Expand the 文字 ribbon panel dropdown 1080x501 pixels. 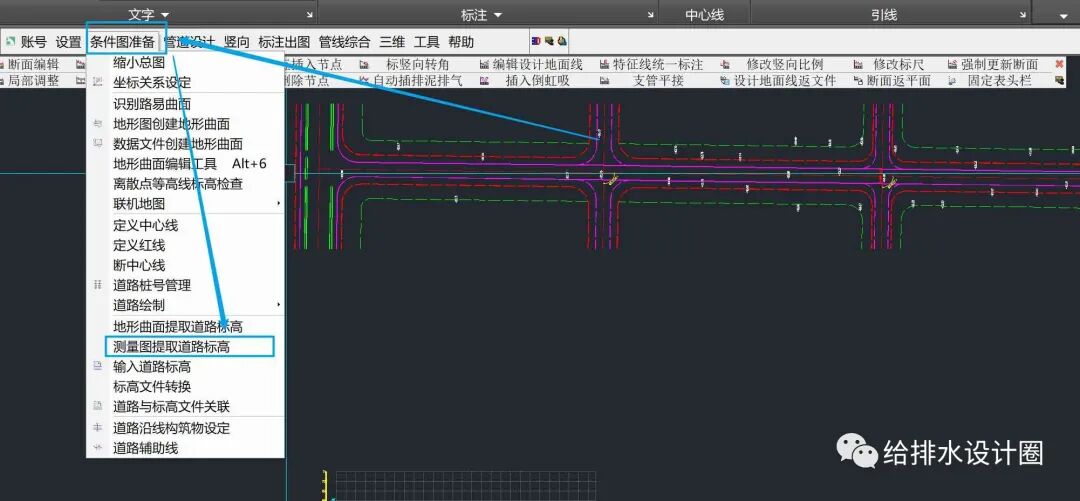pyautogui.click(x=165, y=15)
